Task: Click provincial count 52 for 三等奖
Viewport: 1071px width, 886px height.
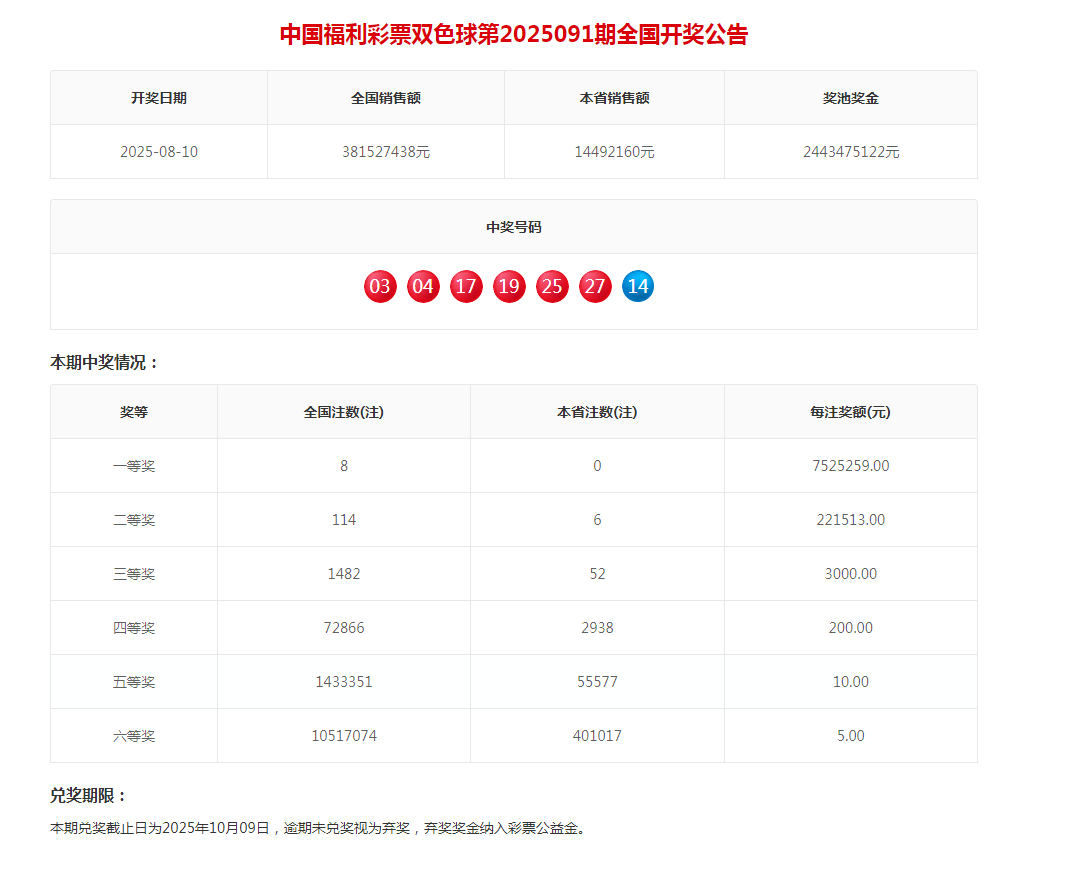Action: point(597,574)
